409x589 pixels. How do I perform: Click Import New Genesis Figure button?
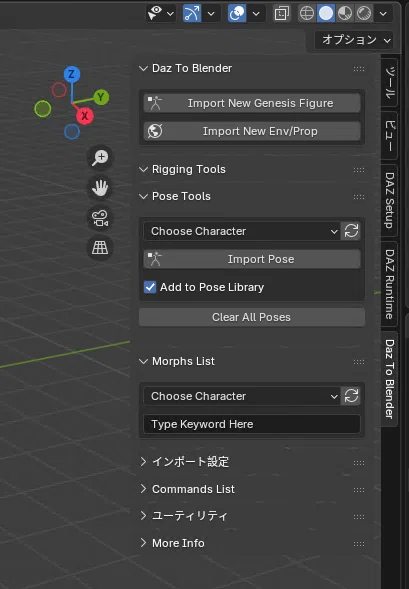[x=252, y=103]
